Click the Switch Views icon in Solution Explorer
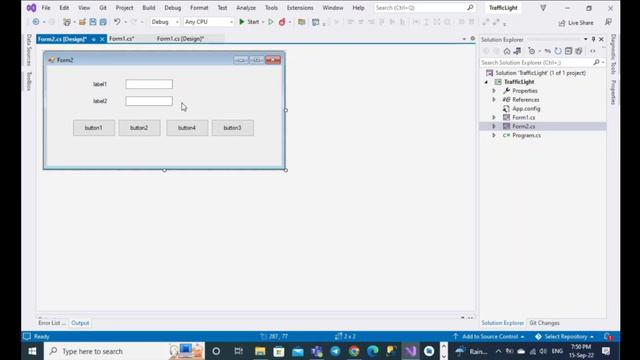Screen dimensions: 640x360 click(x=517, y=51)
